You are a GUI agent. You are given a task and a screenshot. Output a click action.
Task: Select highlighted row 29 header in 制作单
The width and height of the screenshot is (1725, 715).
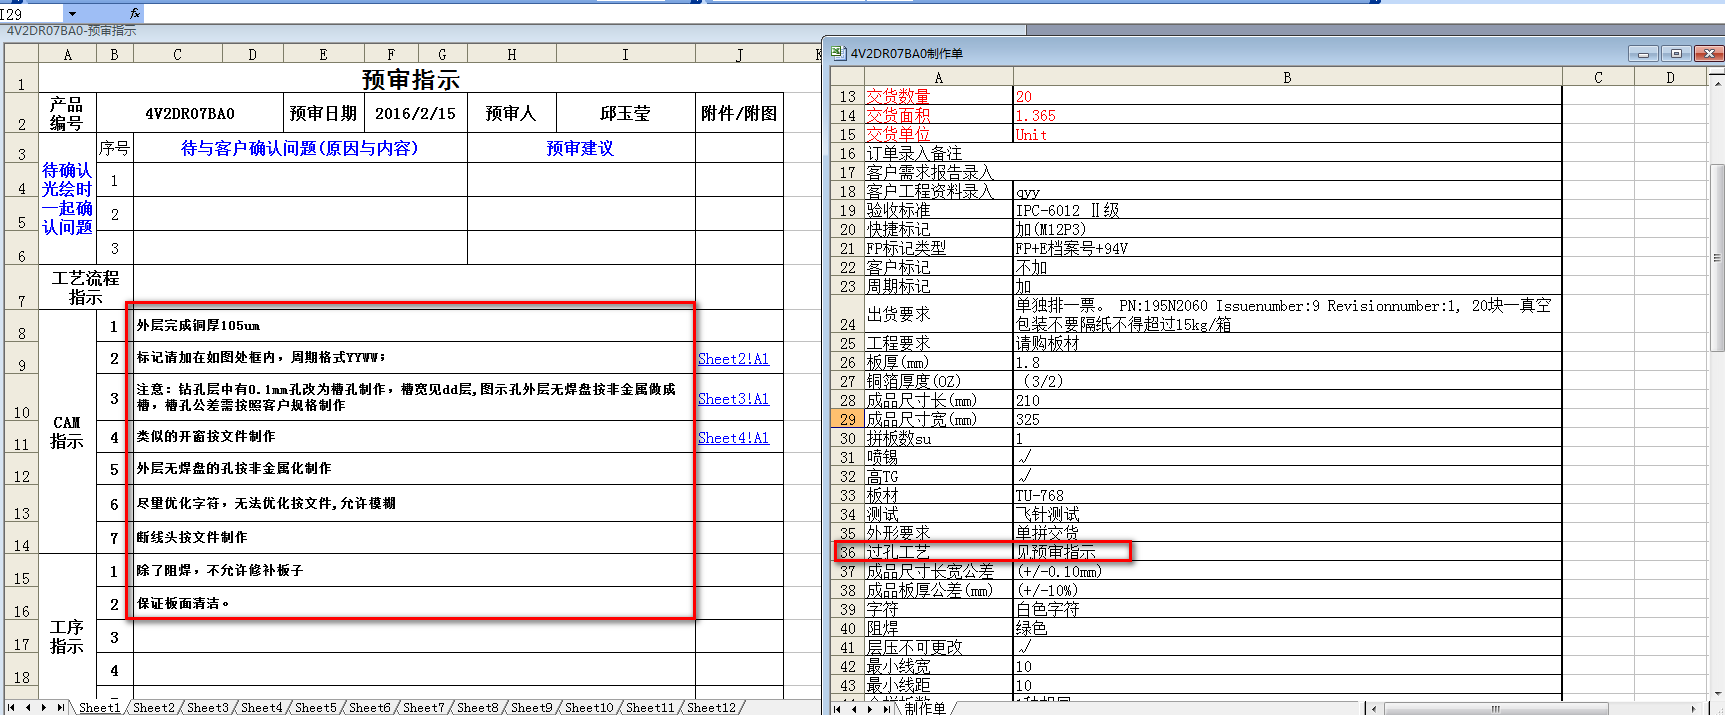pyautogui.click(x=847, y=419)
